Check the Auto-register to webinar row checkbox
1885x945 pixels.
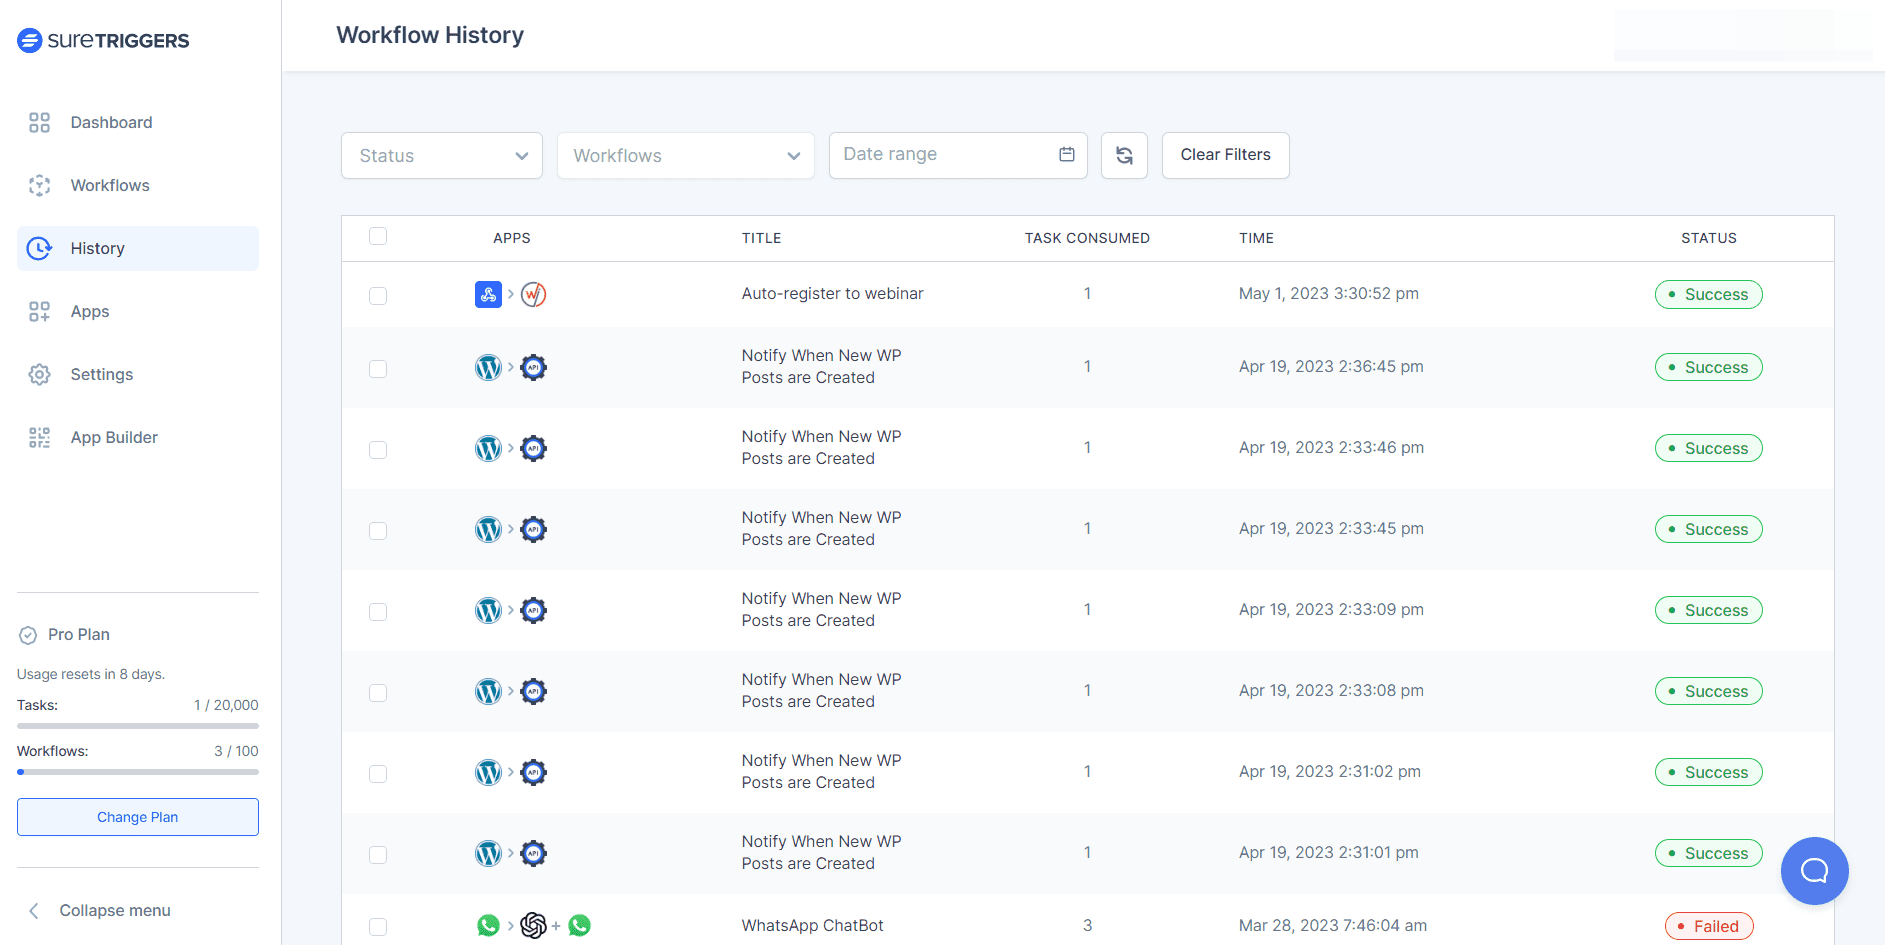click(x=378, y=295)
